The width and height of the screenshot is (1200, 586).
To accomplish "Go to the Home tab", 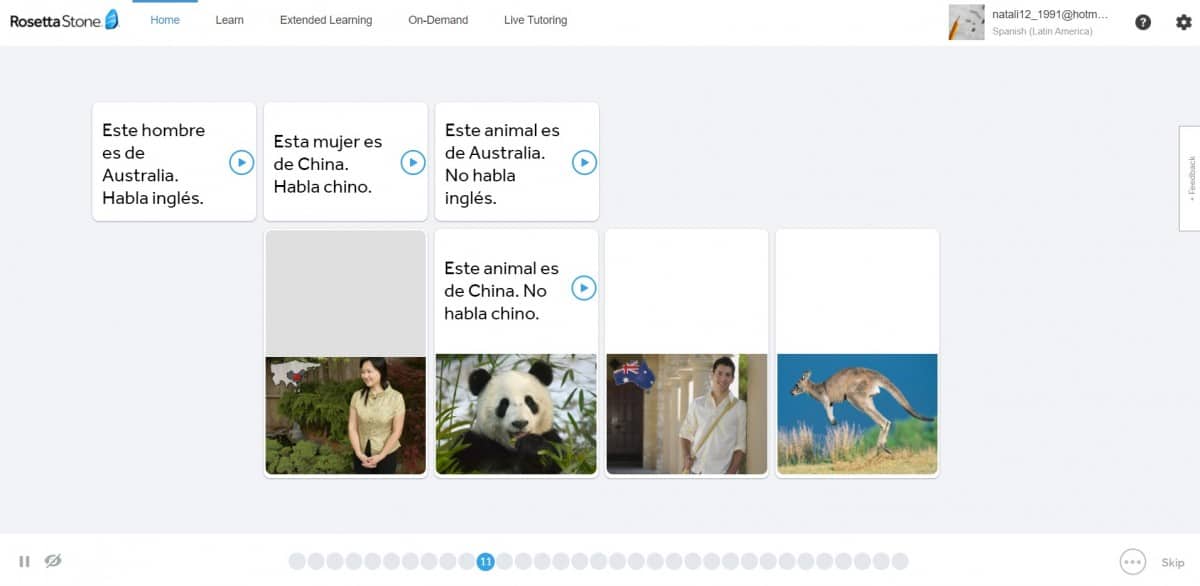I will tap(165, 20).
